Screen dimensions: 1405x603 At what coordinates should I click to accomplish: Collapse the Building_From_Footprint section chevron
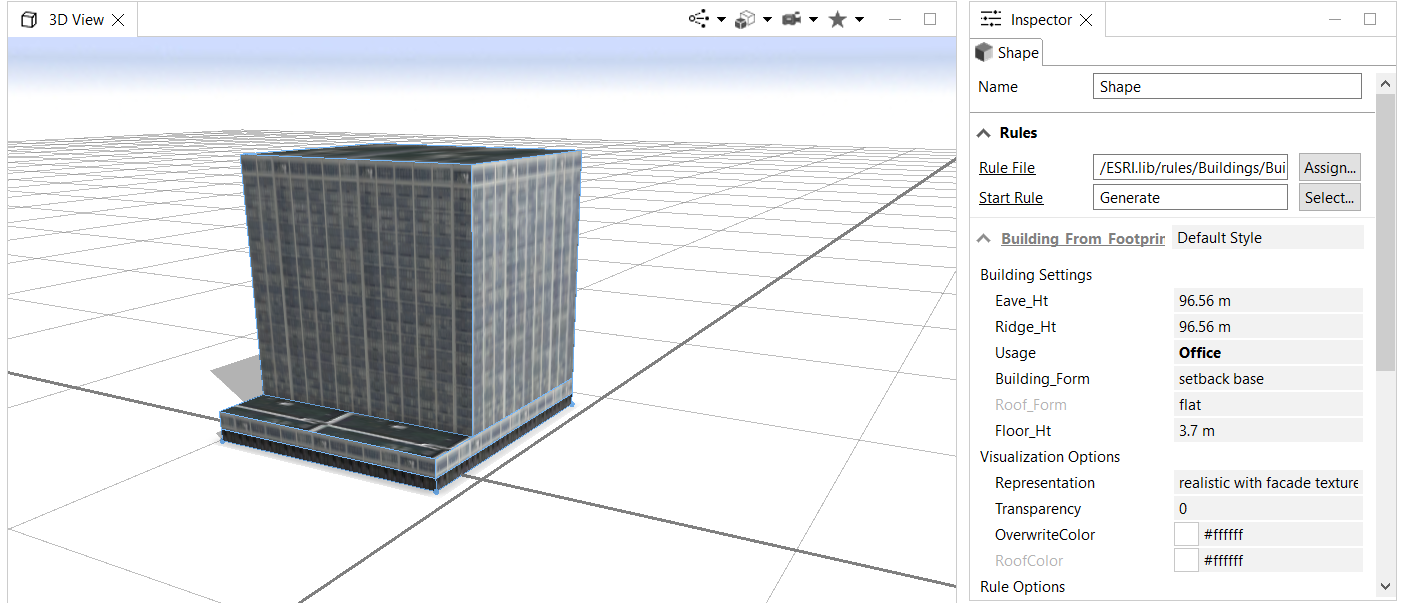pos(985,239)
